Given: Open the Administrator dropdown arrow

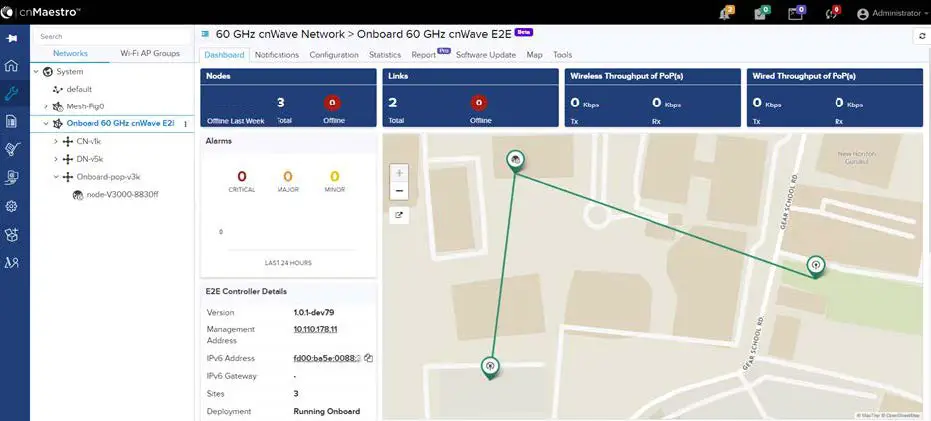Looking at the screenshot, I should (926, 14).
